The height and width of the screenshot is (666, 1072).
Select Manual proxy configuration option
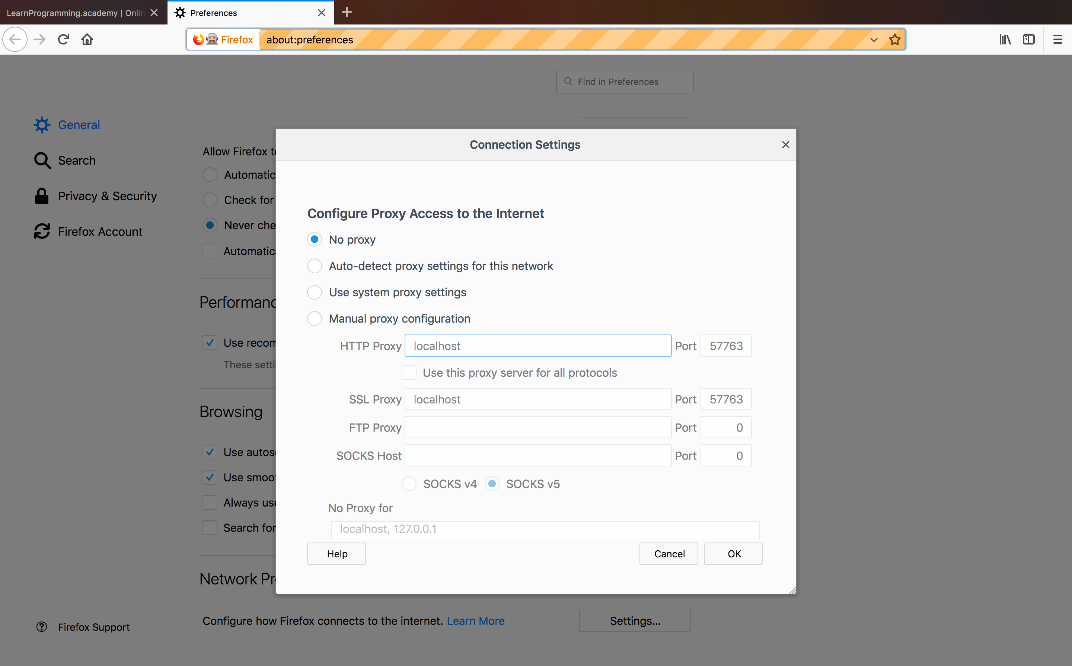pyautogui.click(x=314, y=319)
